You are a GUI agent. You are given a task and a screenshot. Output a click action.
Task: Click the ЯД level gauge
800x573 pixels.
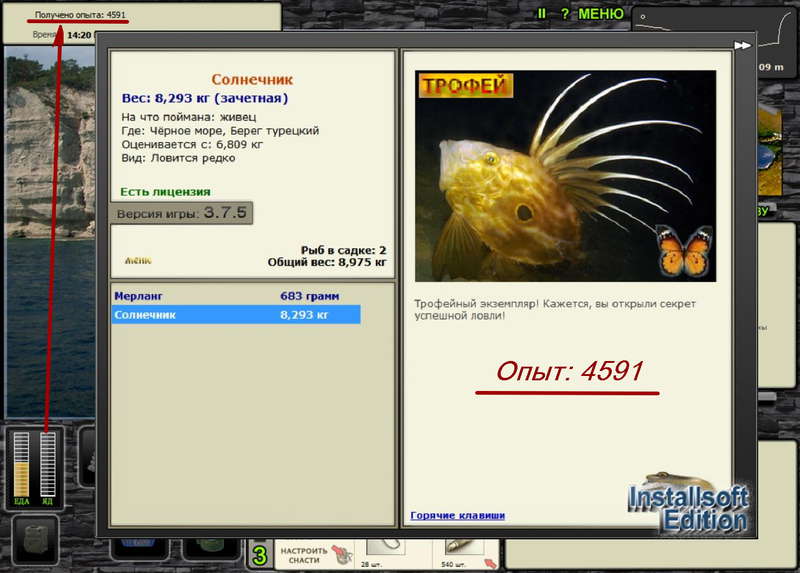tap(47, 467)
